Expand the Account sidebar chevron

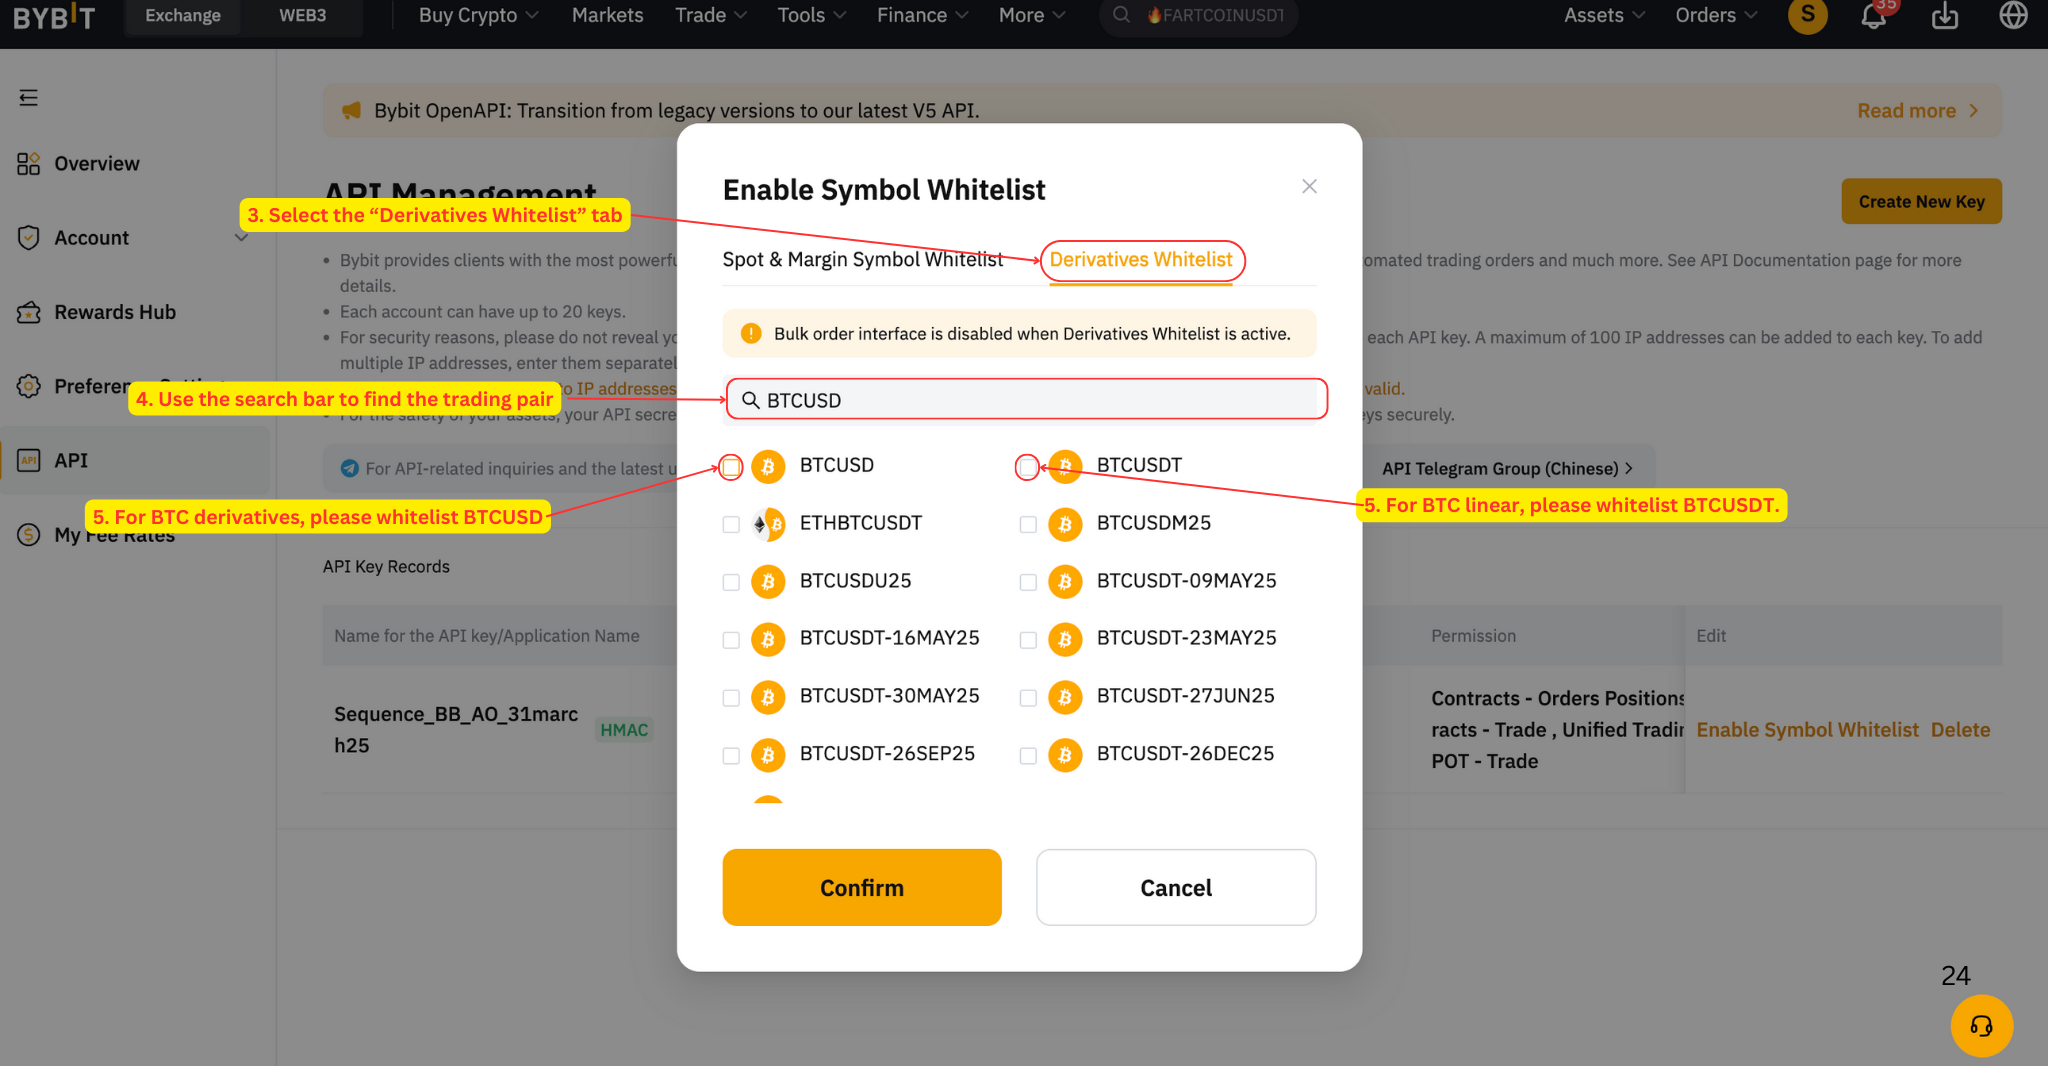241,237
